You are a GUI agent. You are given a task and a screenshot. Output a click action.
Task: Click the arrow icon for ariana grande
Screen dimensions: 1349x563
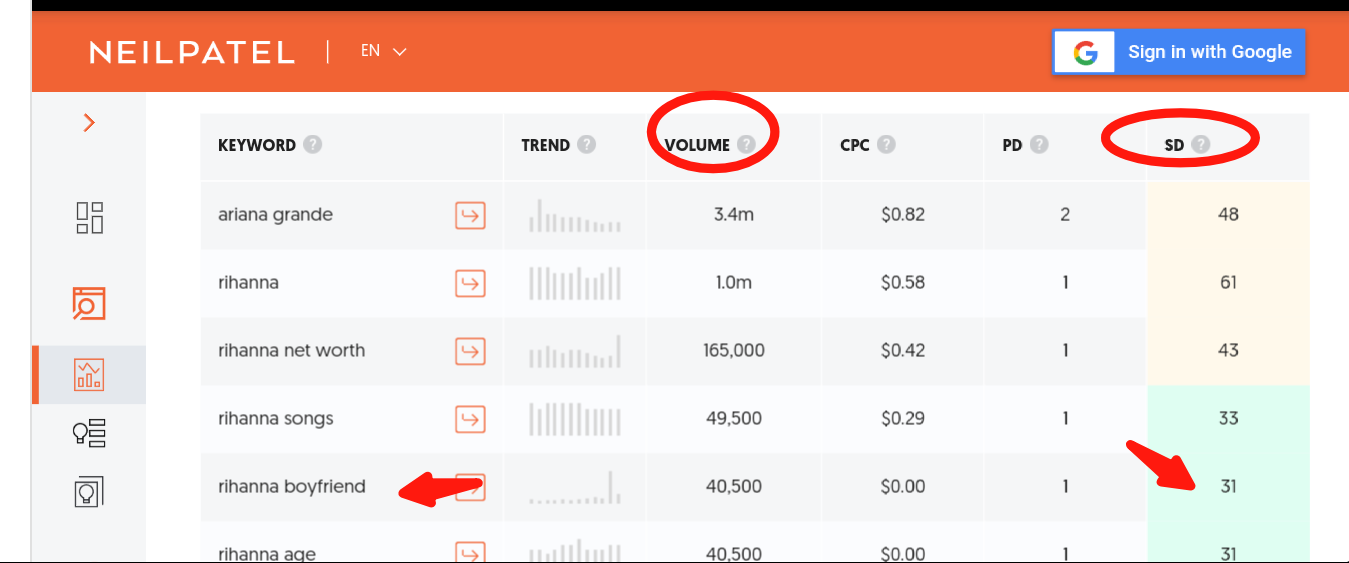[x=470, y=215]
